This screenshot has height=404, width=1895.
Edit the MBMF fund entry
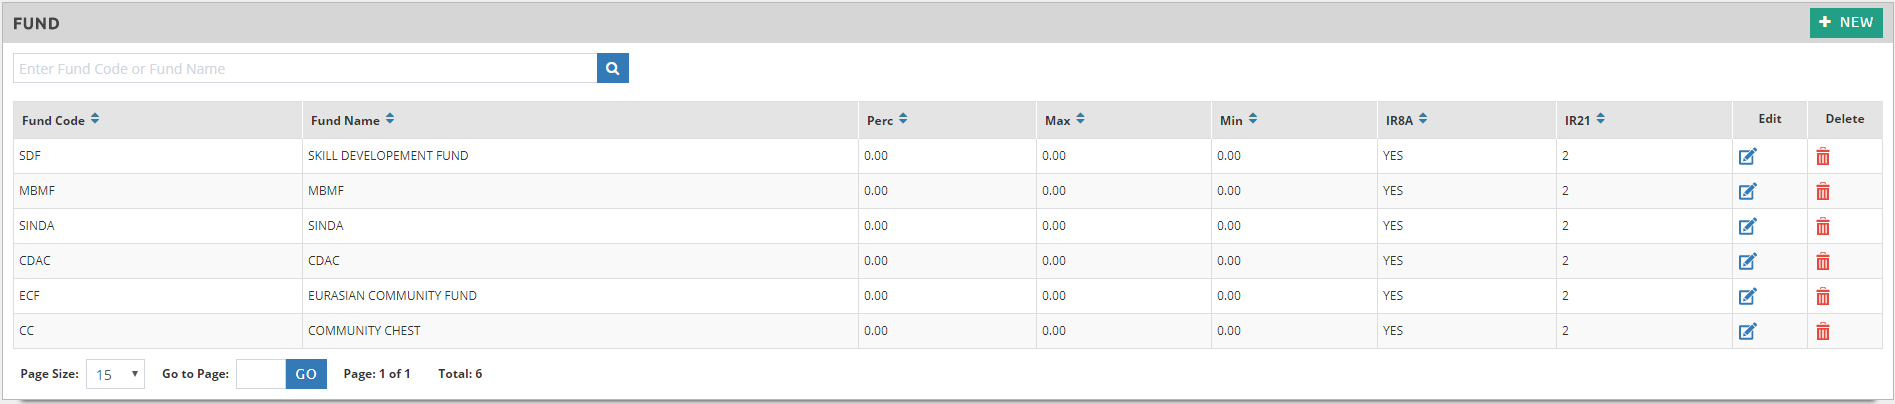[1747, 191]
